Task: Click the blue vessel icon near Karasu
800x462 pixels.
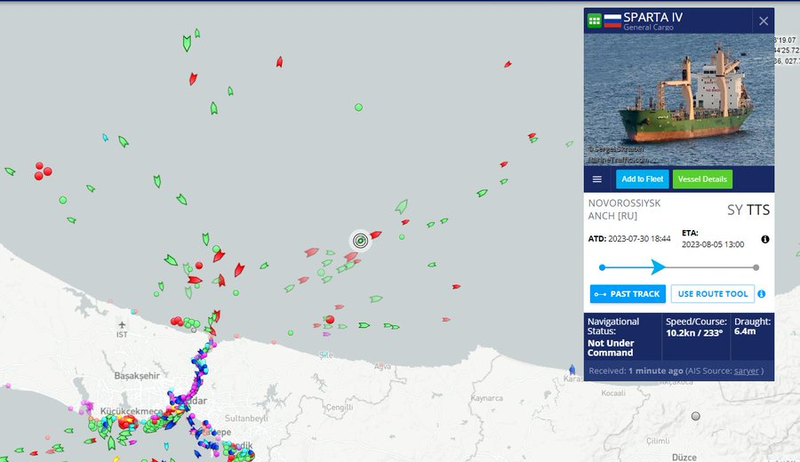Action: [x=572, y=369]
